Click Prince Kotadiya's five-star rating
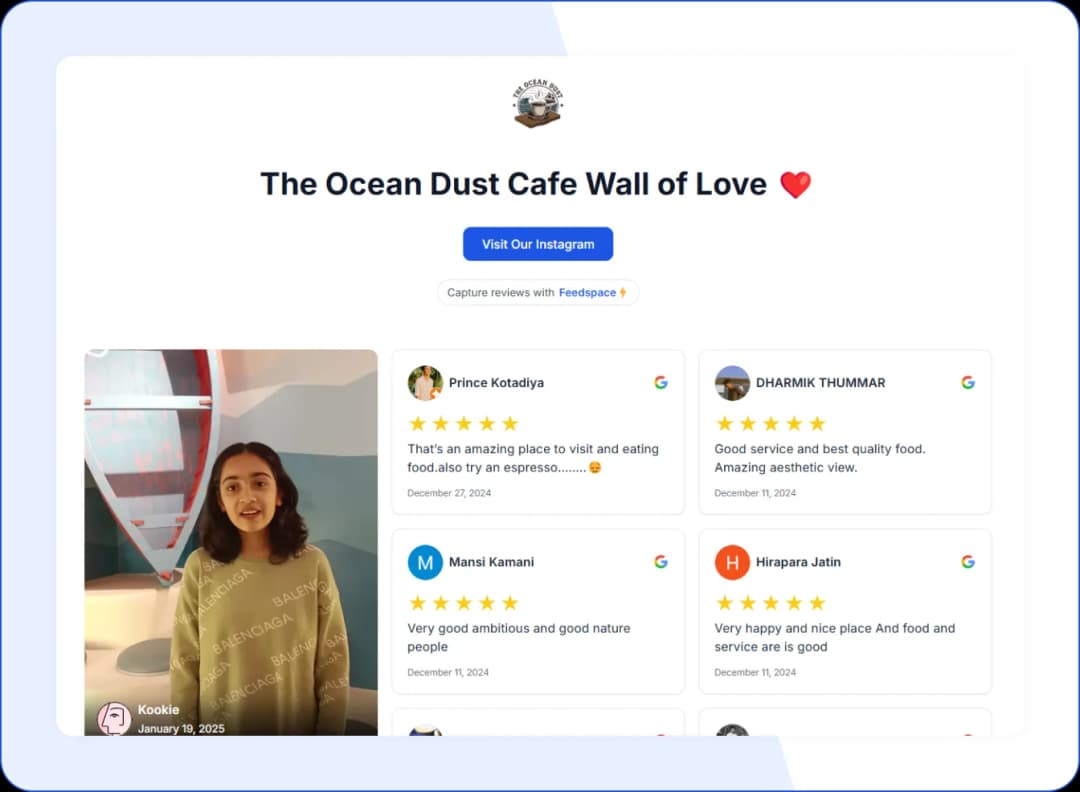 [463, 423]
